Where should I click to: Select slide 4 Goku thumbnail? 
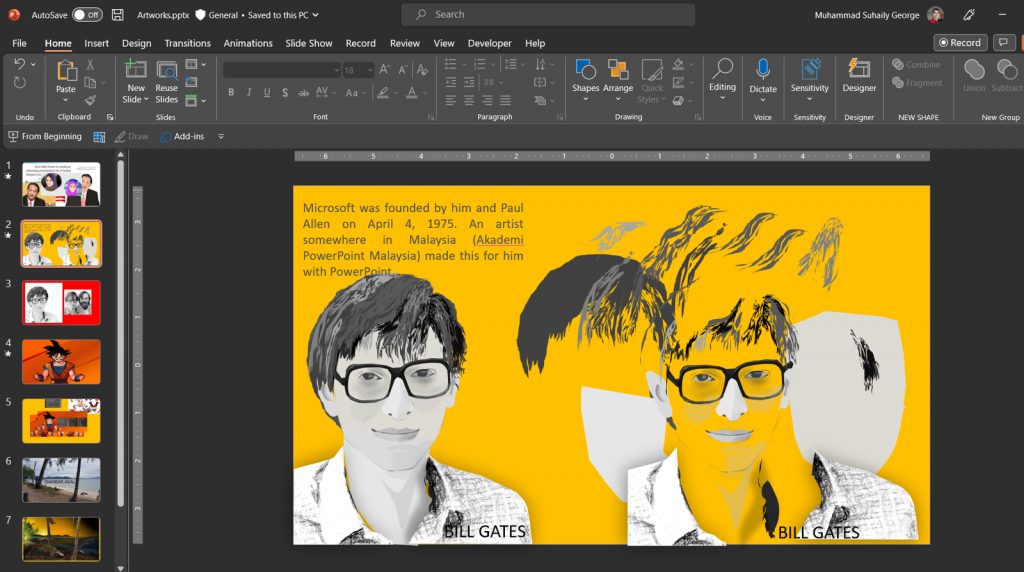61,362
